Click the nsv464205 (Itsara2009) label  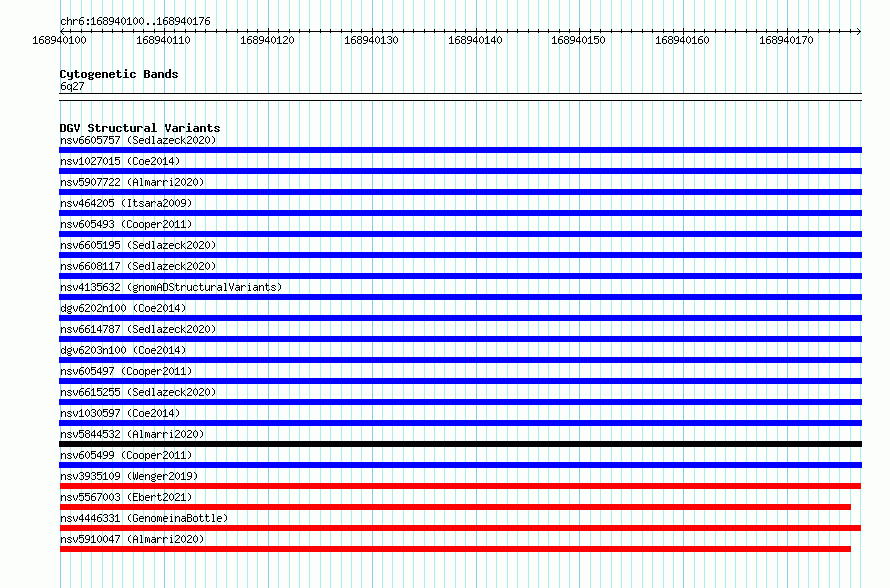[x=126, y=203]
